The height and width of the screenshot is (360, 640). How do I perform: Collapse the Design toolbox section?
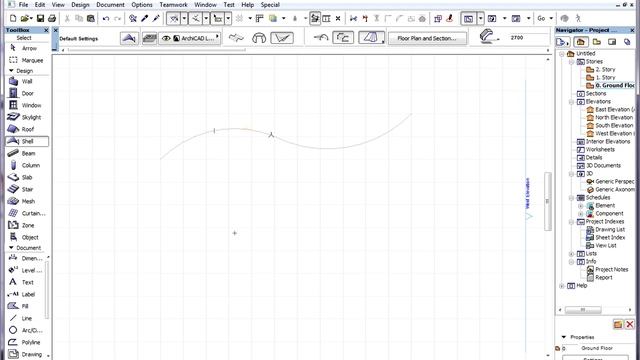click(x=11, y=71)
